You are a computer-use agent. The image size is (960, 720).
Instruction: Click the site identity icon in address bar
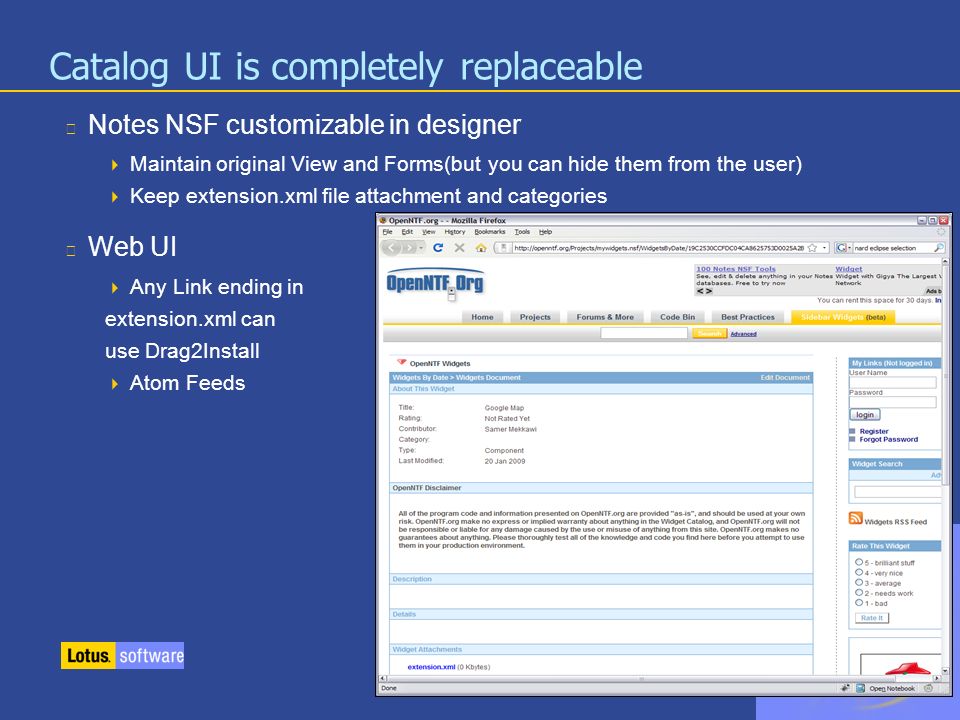coord(503,248)
